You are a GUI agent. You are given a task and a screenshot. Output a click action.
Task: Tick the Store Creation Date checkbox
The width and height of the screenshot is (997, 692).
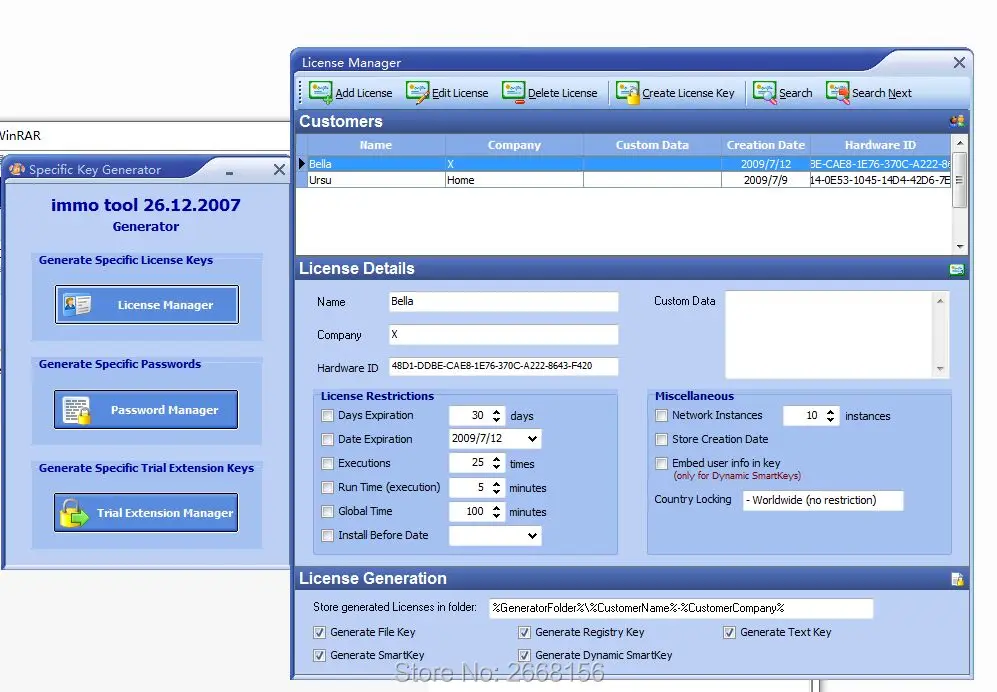pyautogui.click(x=661, y=439)
